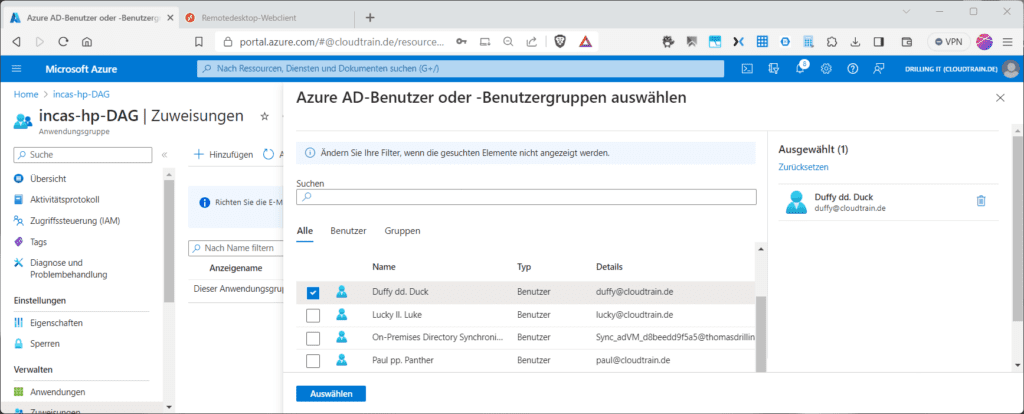The image size is (1024, 414).
Task: Click Hinzufügen in the toolbar
Action: [224, 155]
